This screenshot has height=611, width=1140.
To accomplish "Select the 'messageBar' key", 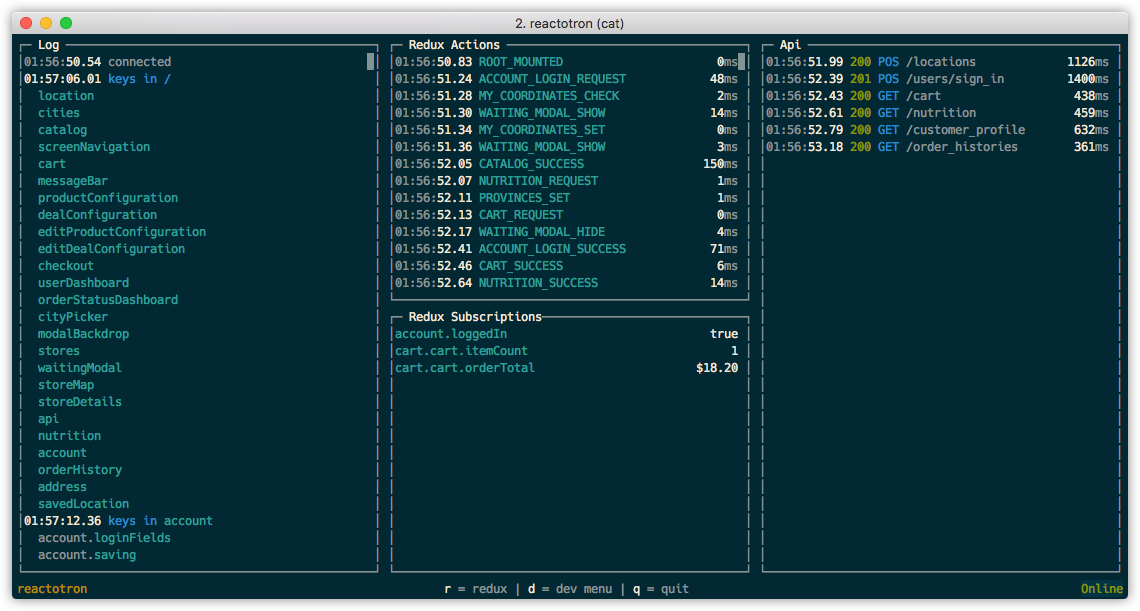I will coord(73,180).
